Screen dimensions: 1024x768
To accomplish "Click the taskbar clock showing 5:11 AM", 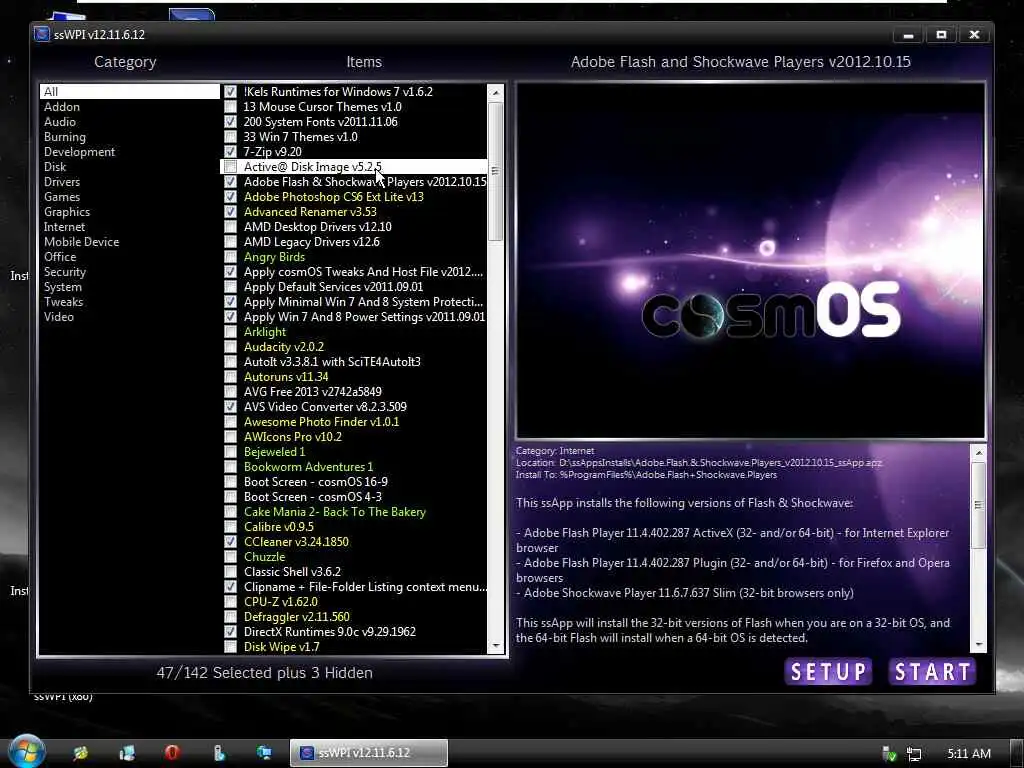I will point(969,754).
